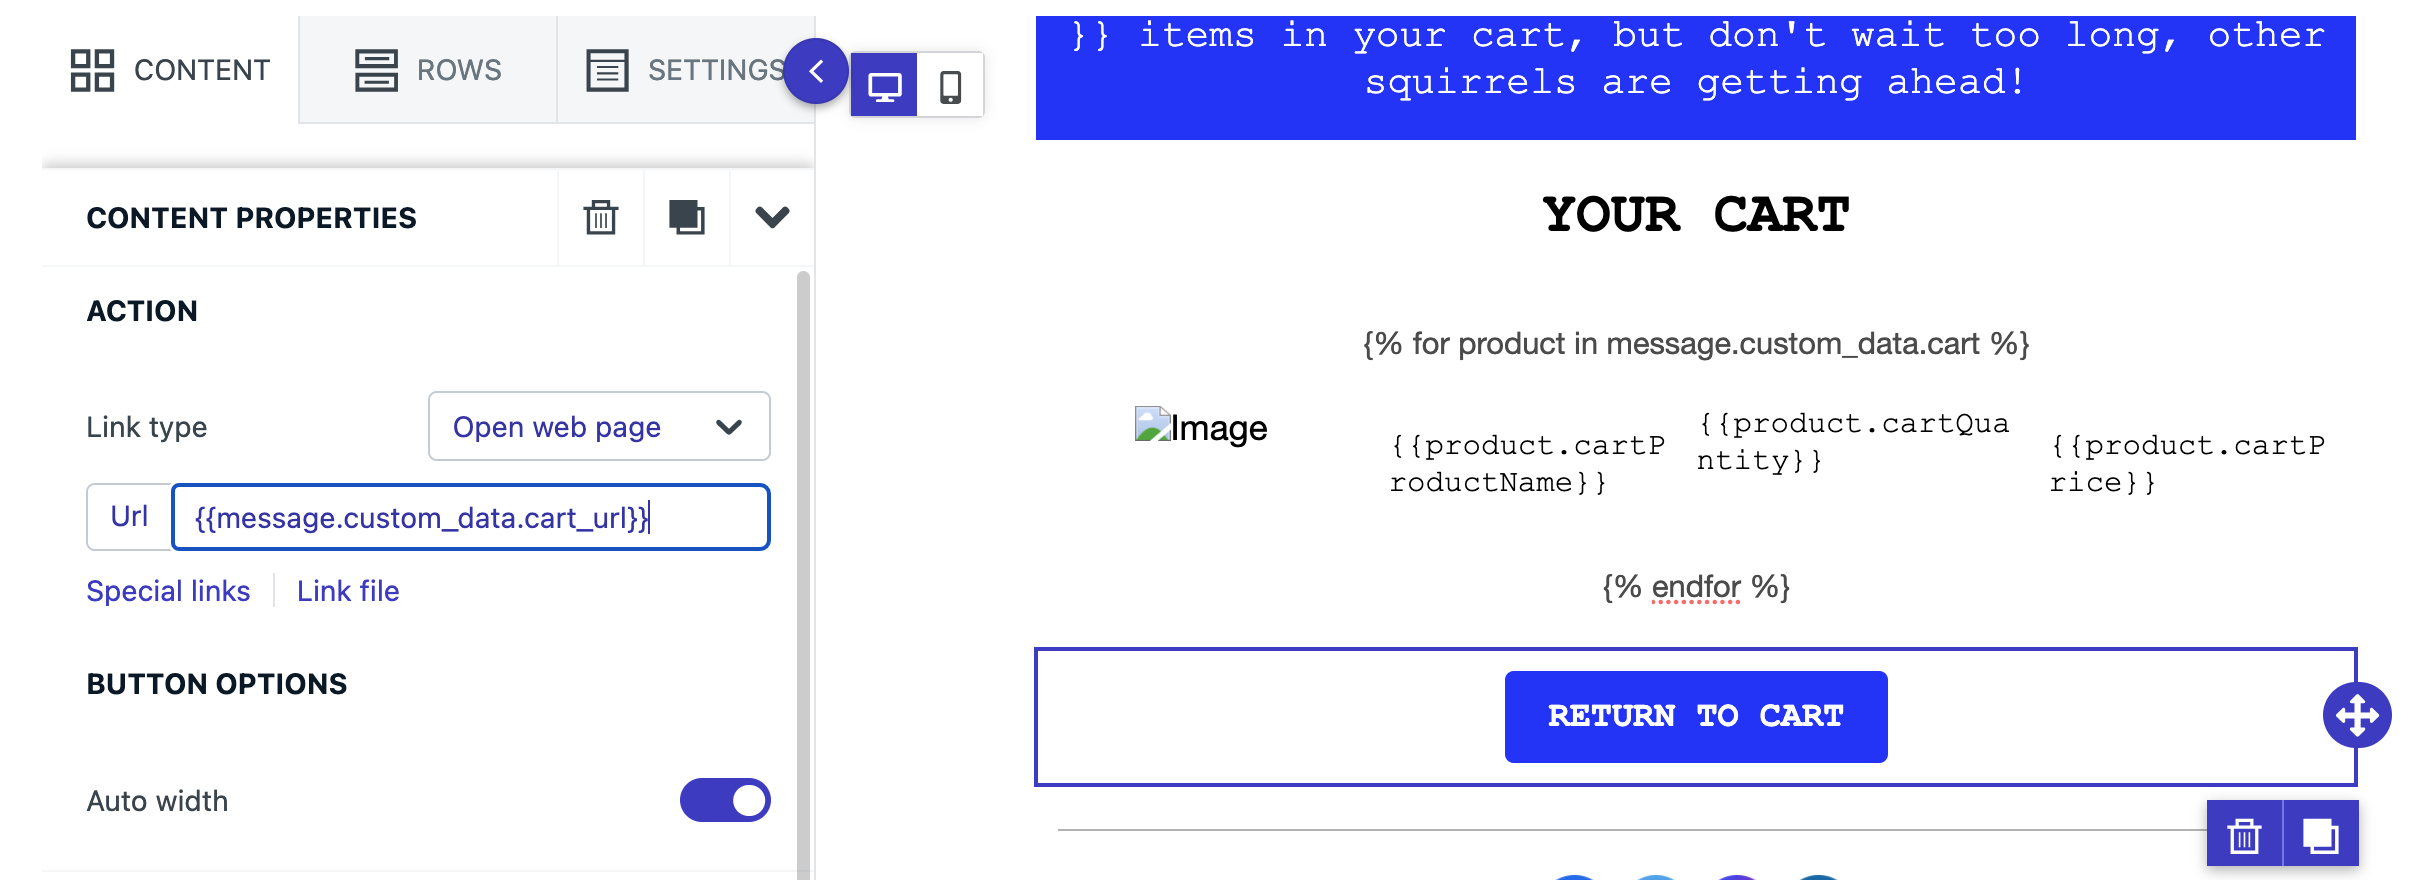
Task: Open the Content tab
Action: click(x=170, y=70)
